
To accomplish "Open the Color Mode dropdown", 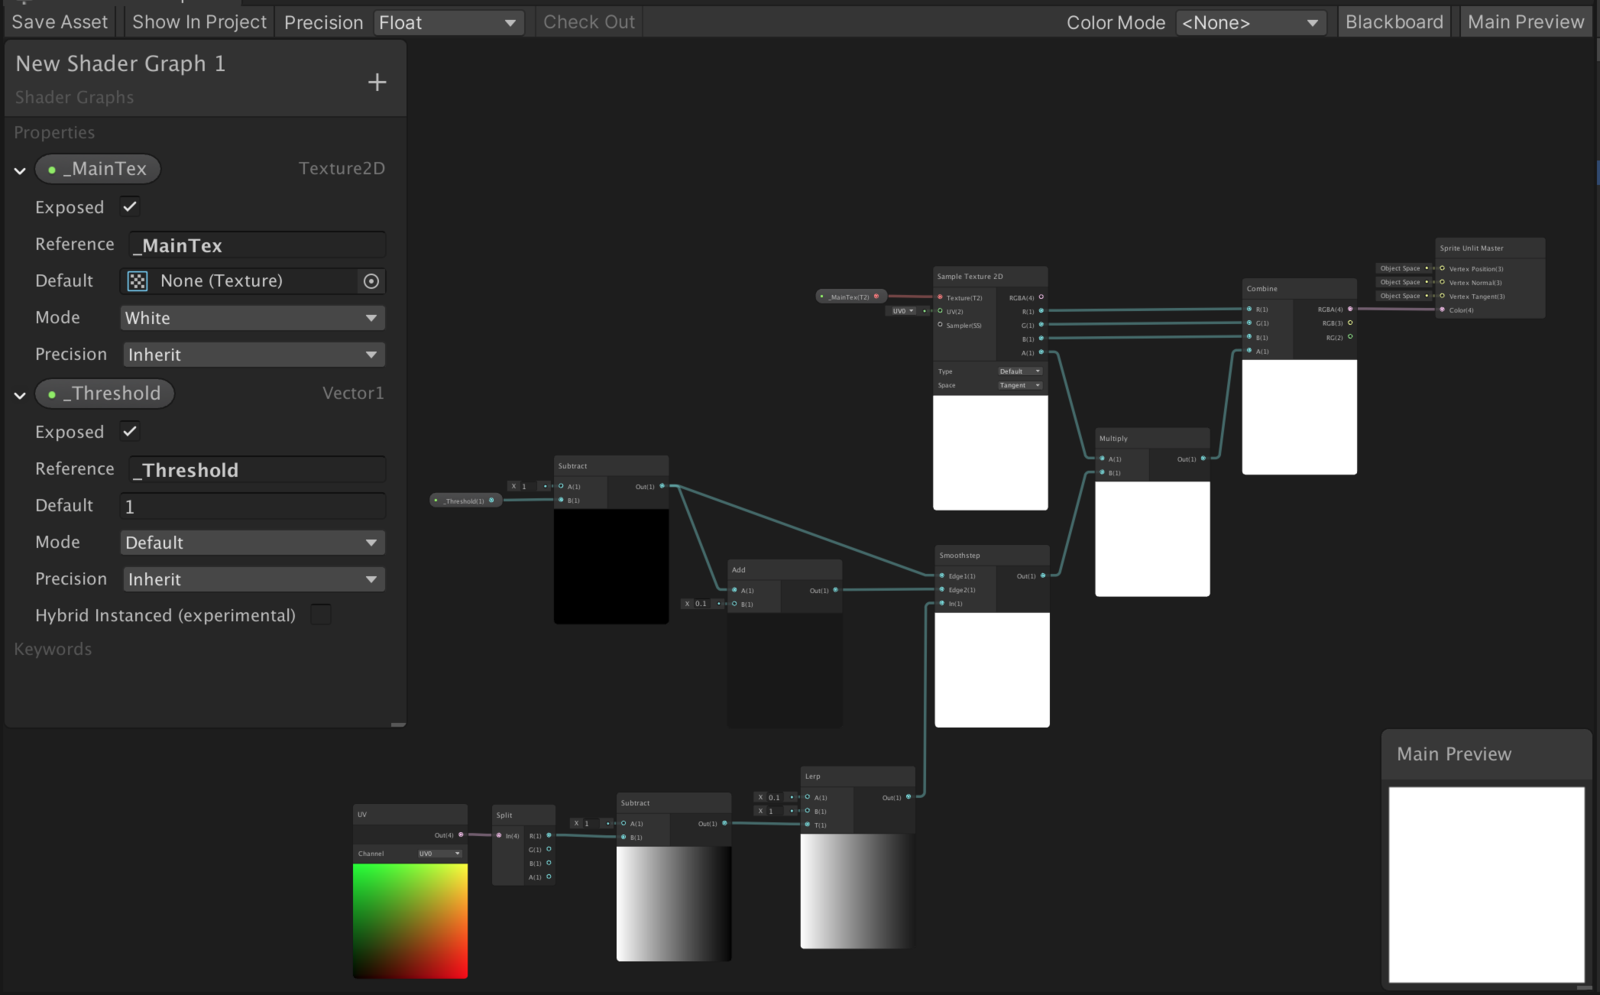I will (x=1251, y=21).
